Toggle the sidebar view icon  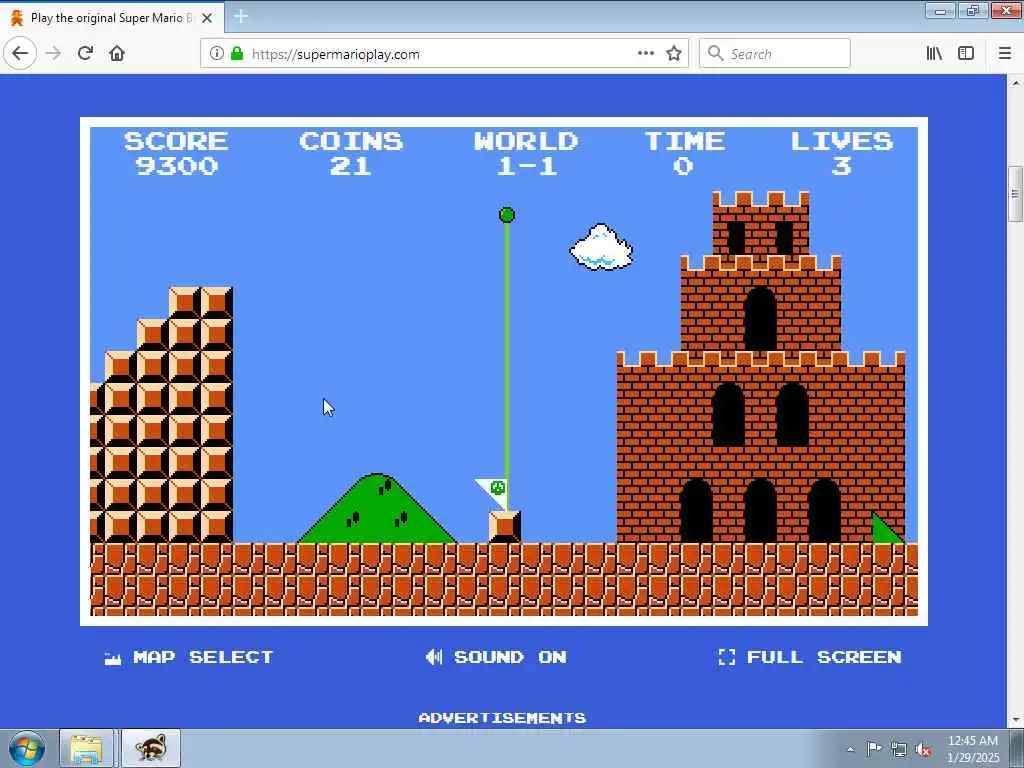point(966,54)
